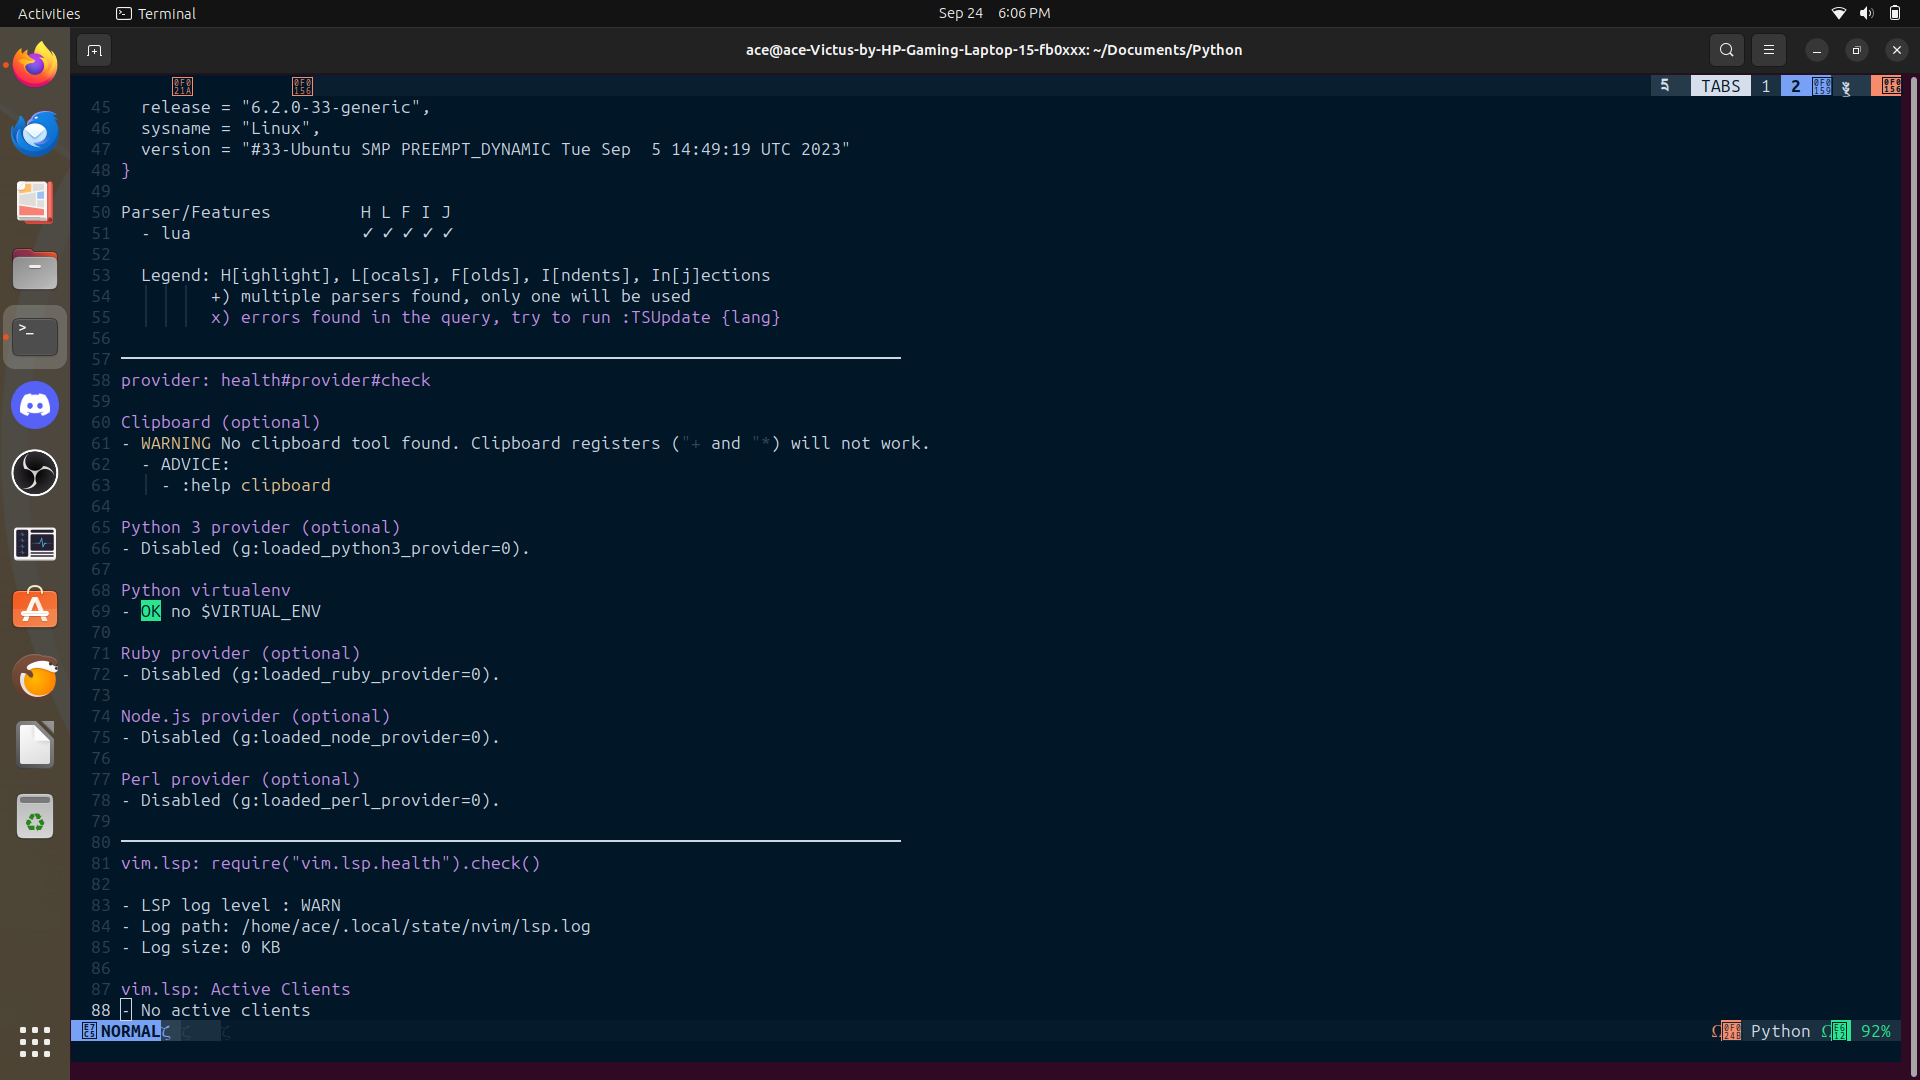Open Discord from the dock
Screen dimensions: 1920x1080
(35, 405)
